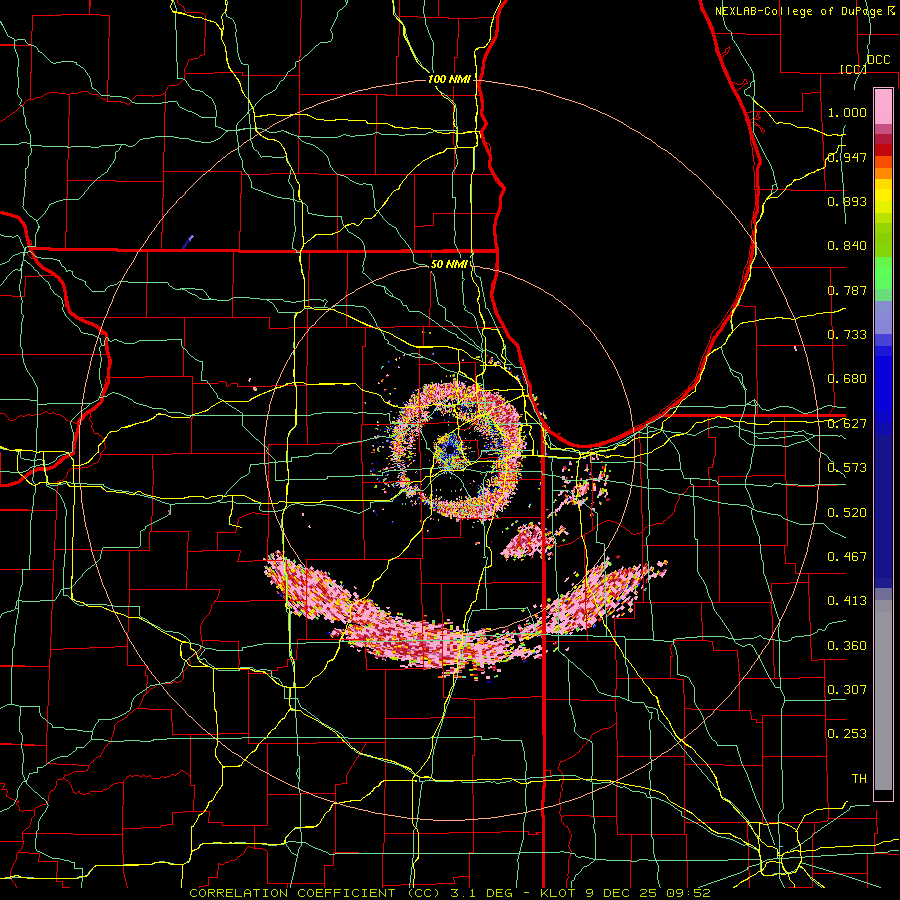Pick the light pink color at scale top

click(883, 106)
